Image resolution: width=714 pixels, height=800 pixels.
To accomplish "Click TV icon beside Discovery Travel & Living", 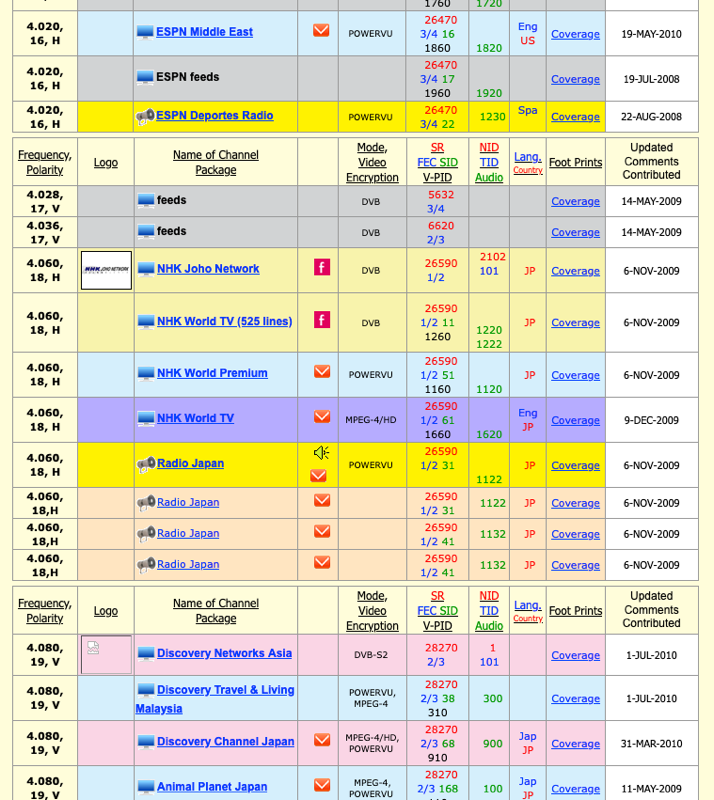I will point(146,690).
